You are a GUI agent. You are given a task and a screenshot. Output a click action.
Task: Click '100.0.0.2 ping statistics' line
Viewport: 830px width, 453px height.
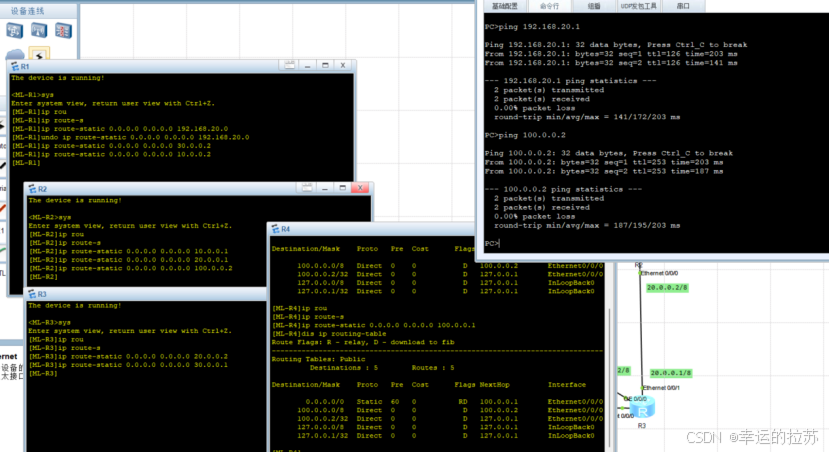(x=563, y=189)
